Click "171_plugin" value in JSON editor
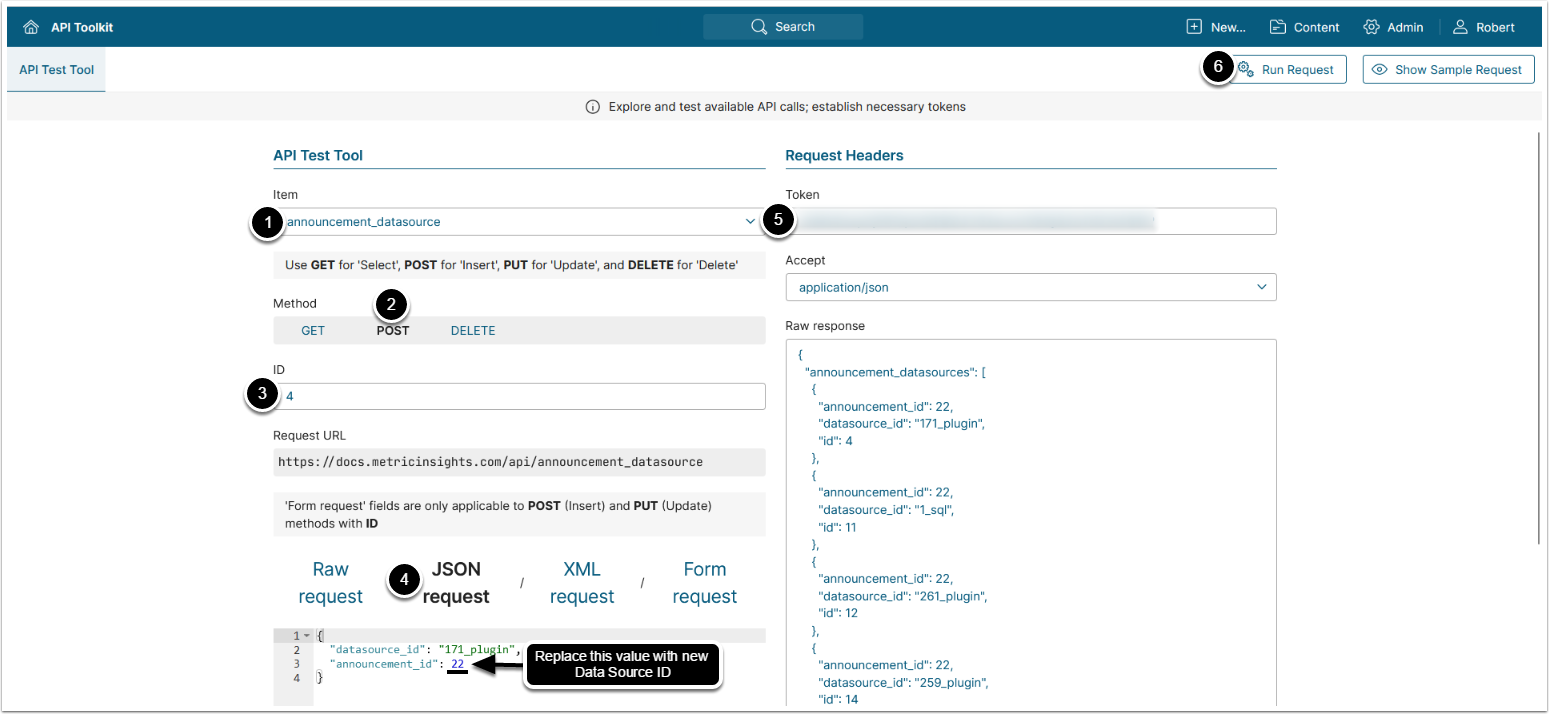 tap(477, 650)
